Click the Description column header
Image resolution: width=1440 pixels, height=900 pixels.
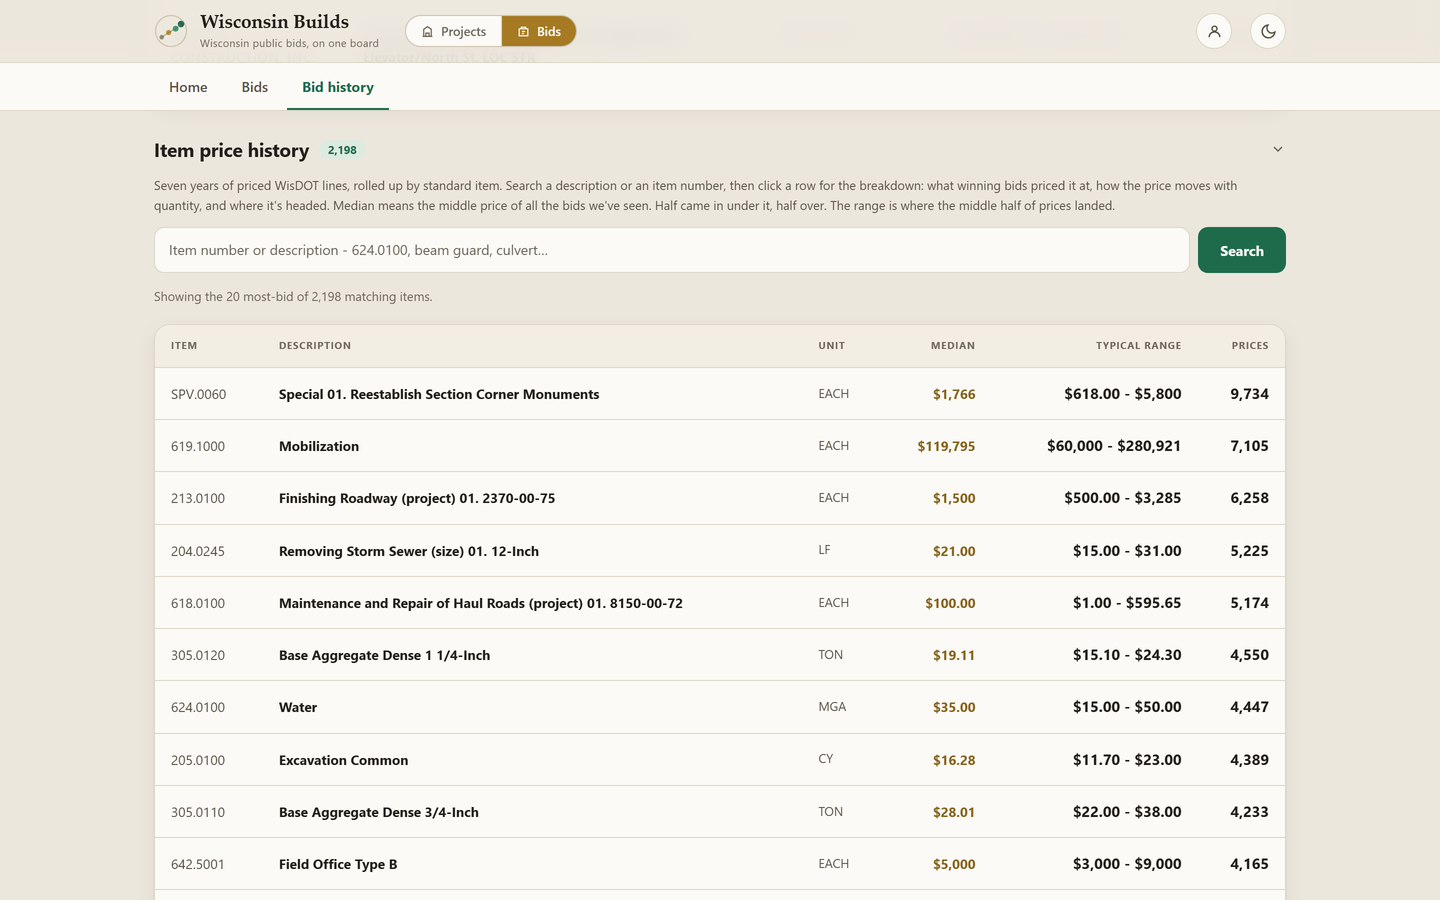click(315, 346)
